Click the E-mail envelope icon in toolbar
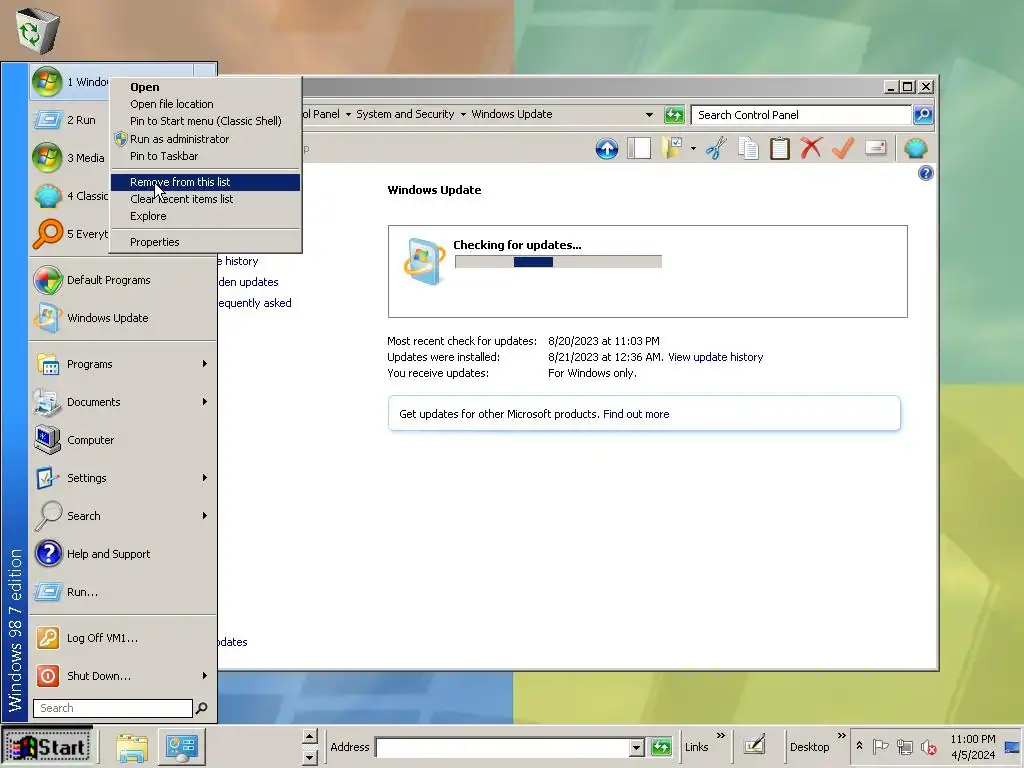Viewport: 1024px width, 768px height. 876,148
